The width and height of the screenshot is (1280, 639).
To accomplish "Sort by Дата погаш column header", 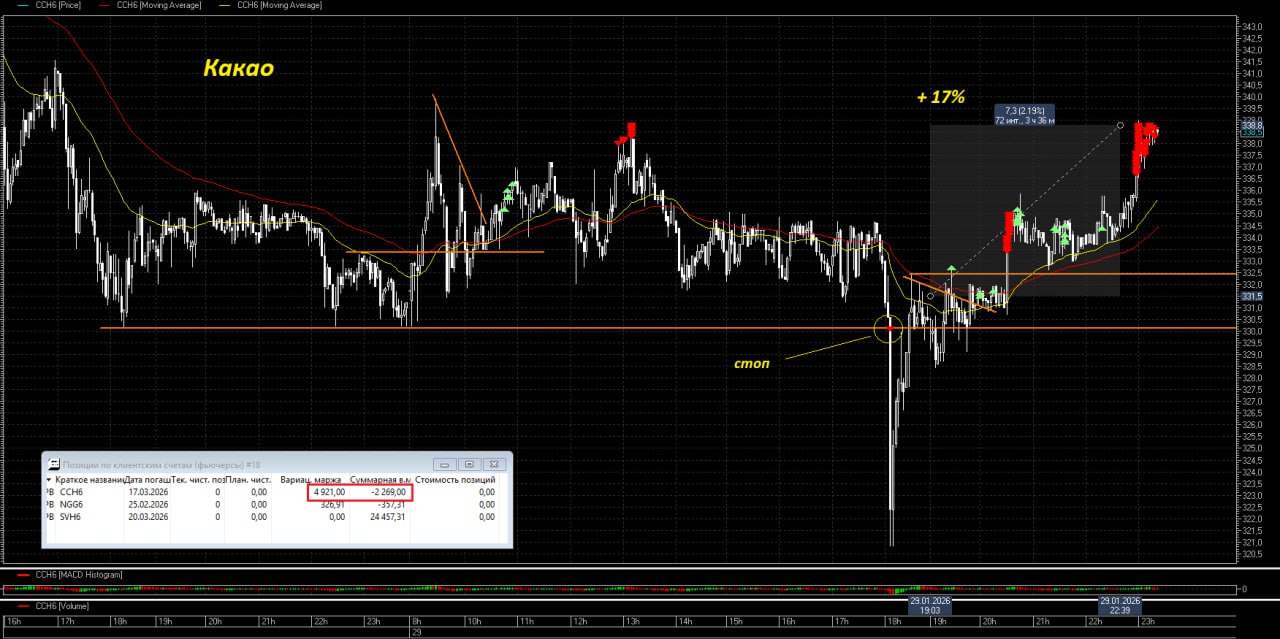I will coord(149,480).
